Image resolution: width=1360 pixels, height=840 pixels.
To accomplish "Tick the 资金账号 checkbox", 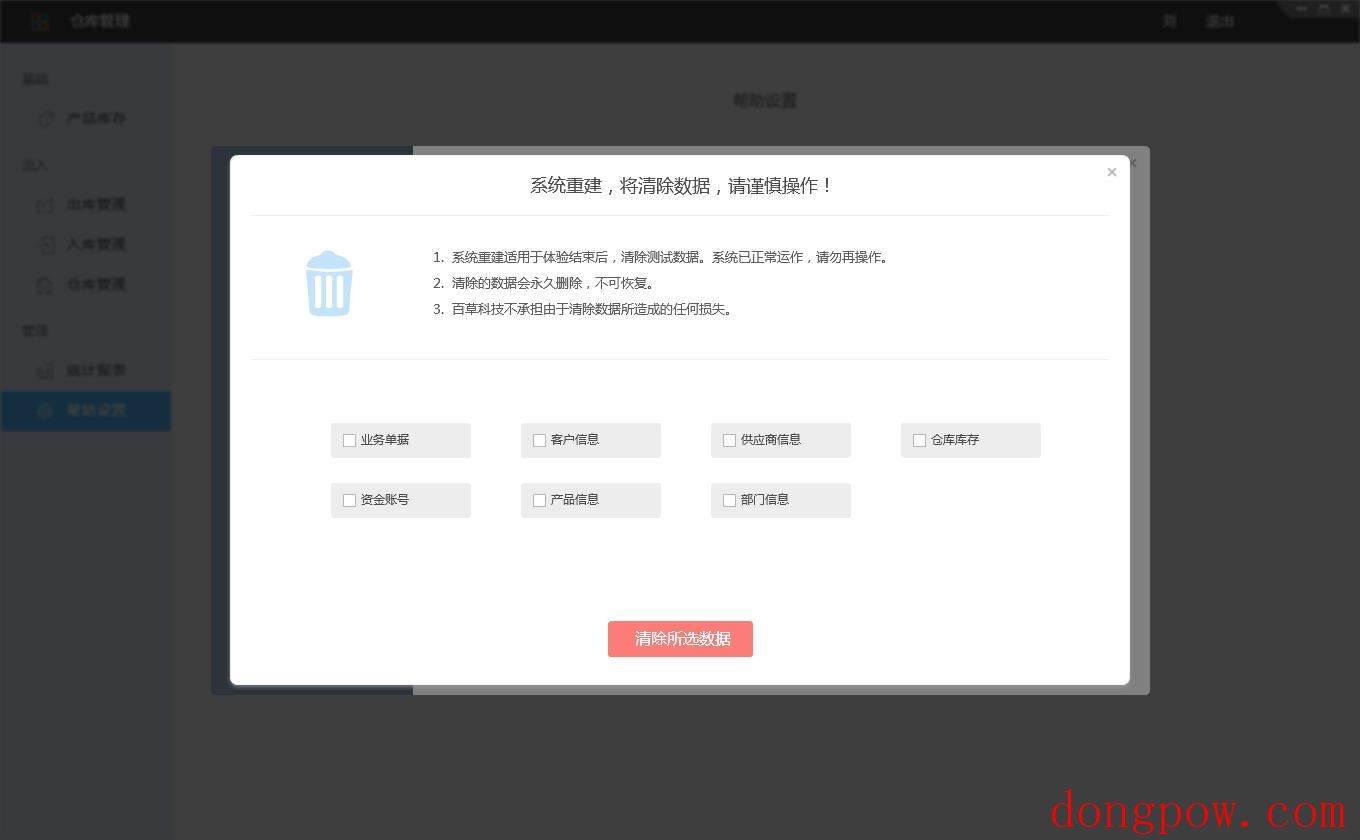I will (x=349, y=500).
